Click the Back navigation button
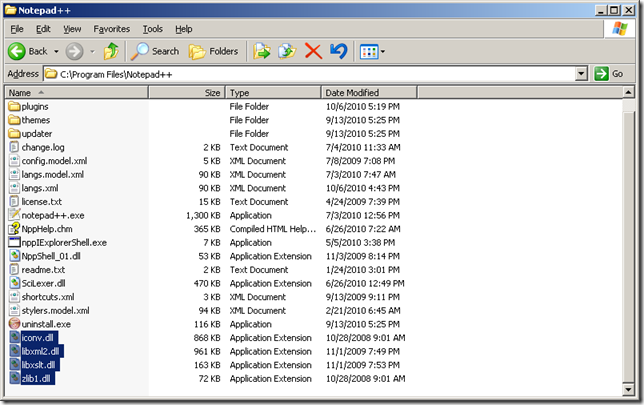This screenshot has width=644, height=405. [x=28, y=51]
